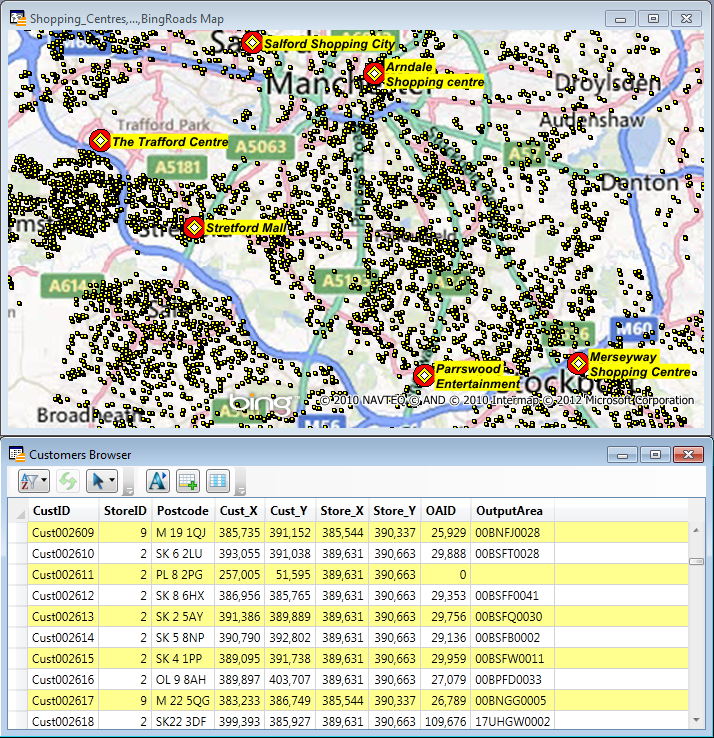Click OAID cell '0' in Cust002611 row
Screen dimensions: 714x738
[445, 574]
